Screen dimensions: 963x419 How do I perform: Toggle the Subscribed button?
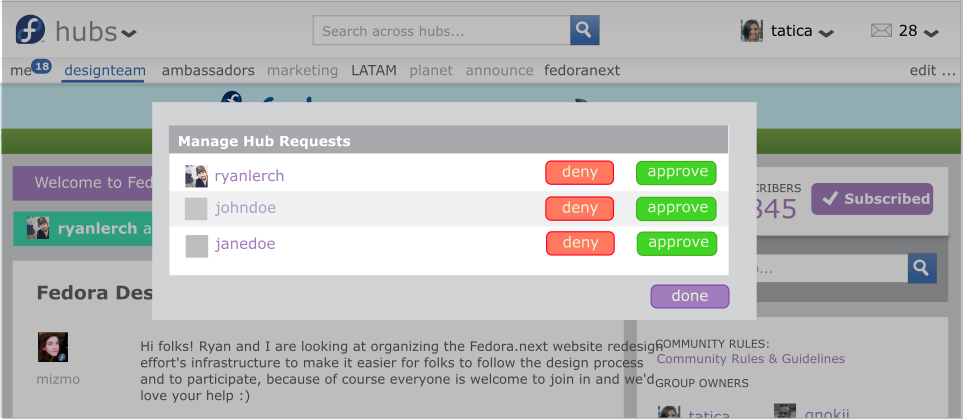872,199
